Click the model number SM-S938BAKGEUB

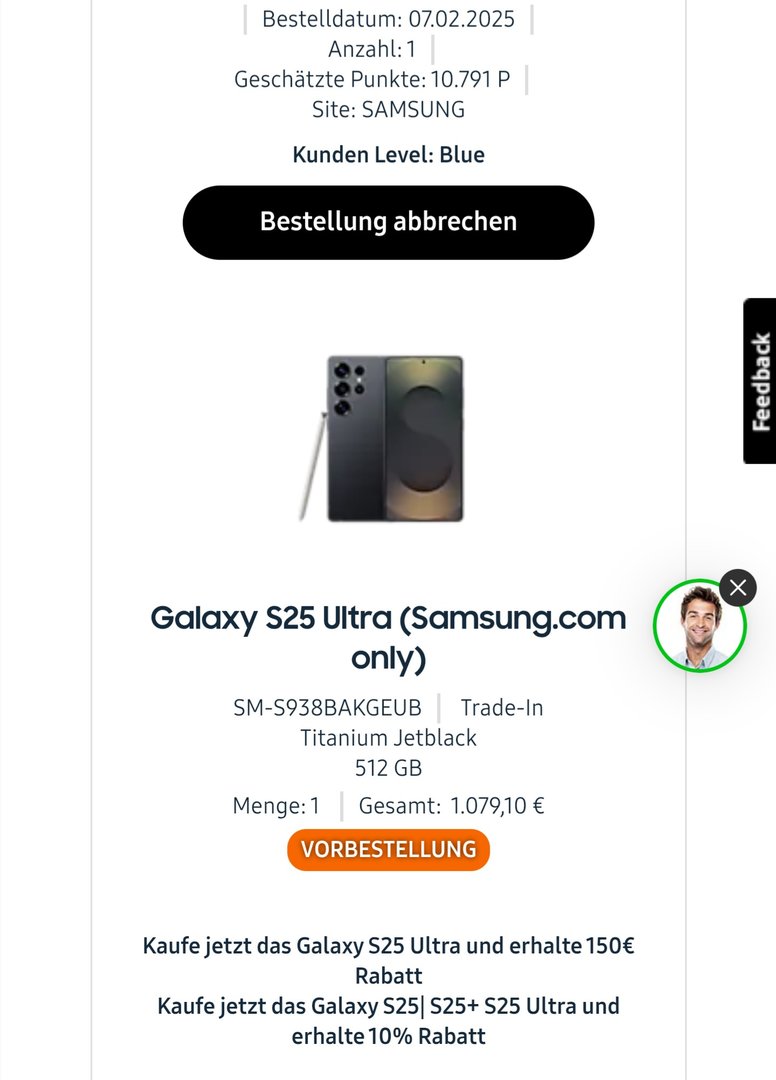pyautogui.click(x=327, y=707)
